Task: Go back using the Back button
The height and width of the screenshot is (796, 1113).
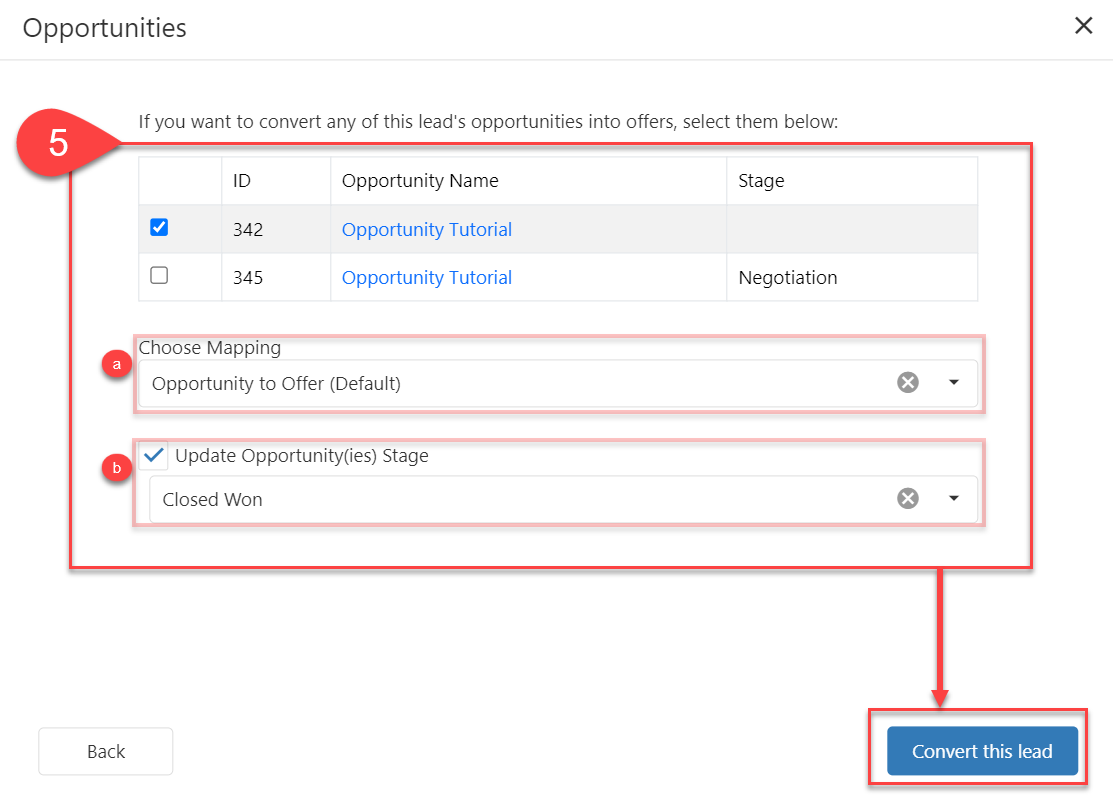Action: tap(106, 751)
